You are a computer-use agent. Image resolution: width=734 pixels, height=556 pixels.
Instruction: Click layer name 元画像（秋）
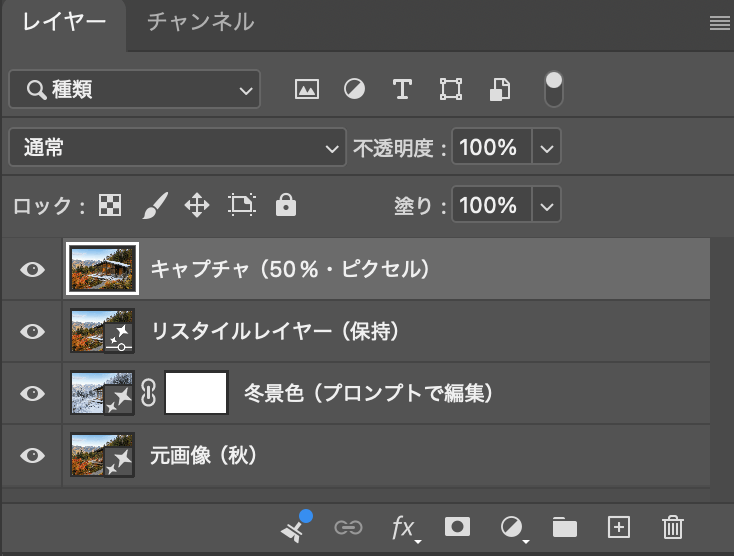[204, 455]
